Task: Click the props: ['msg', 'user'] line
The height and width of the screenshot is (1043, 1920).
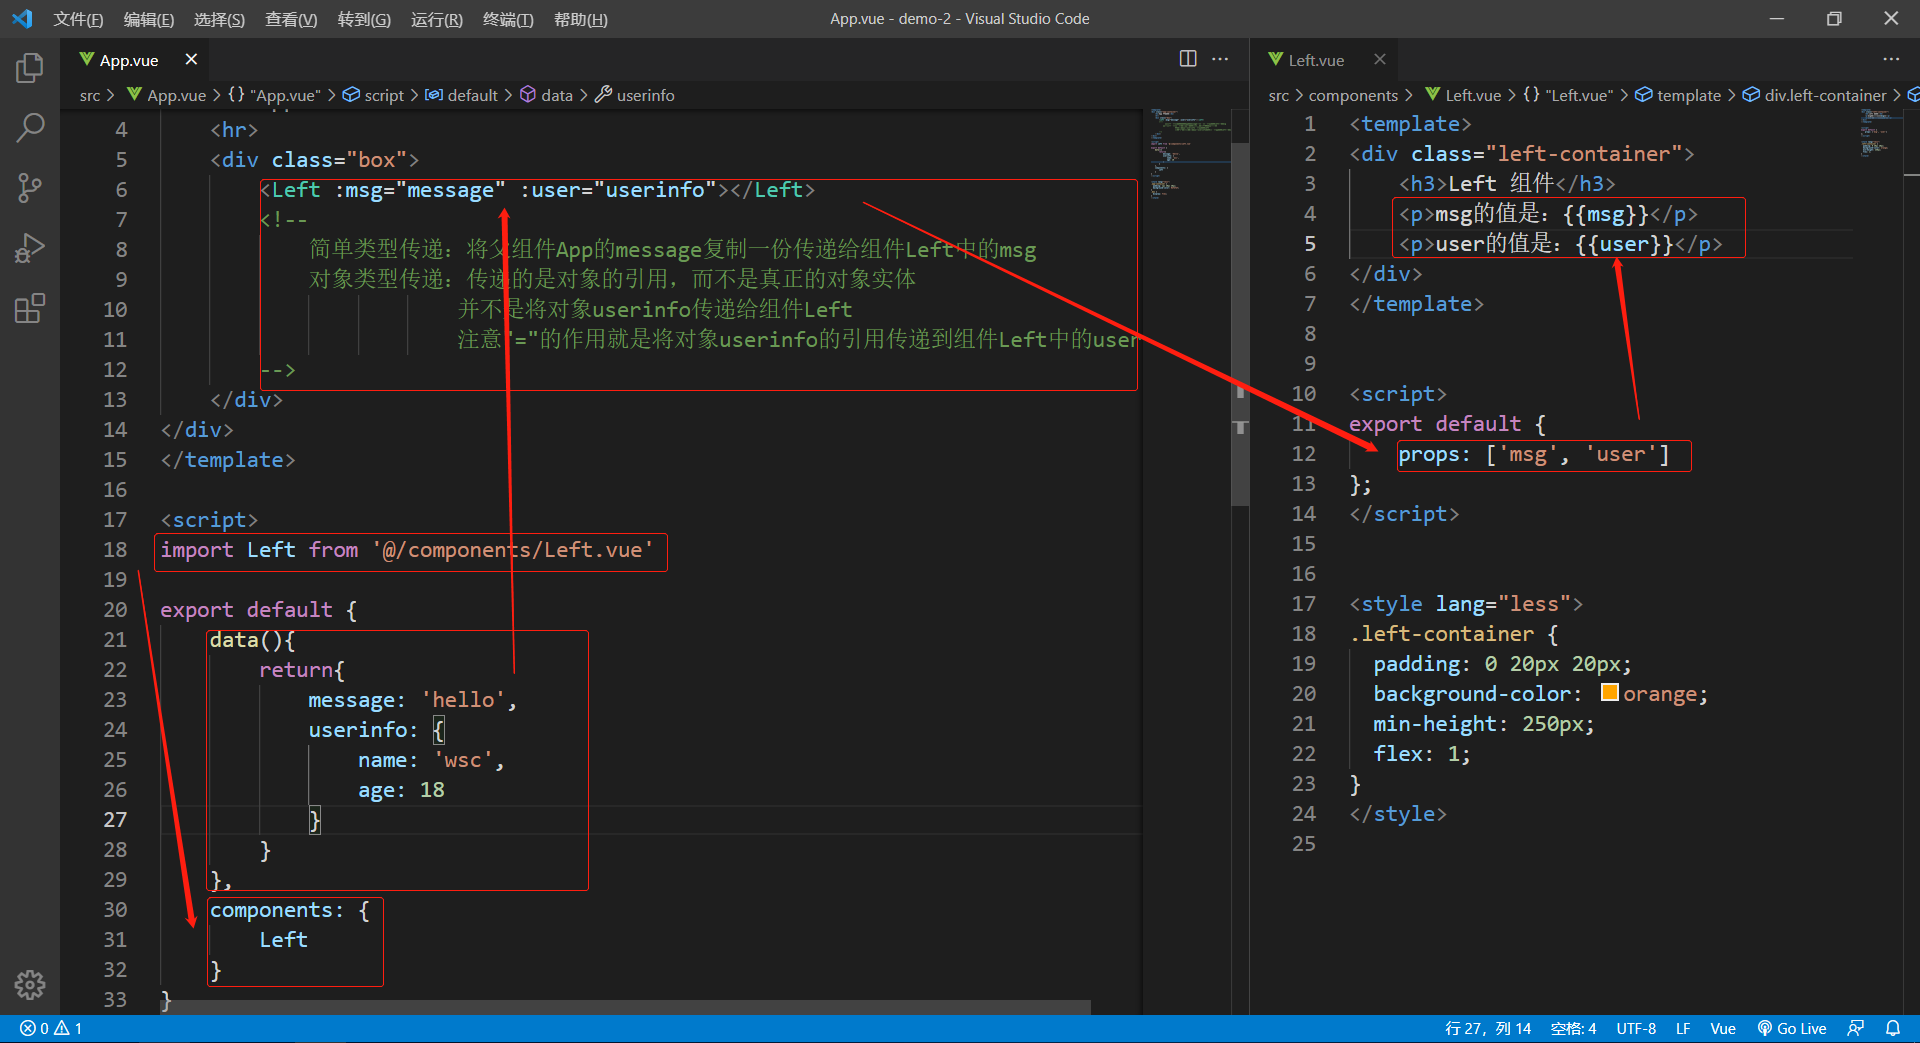Action: (1534, 455)
